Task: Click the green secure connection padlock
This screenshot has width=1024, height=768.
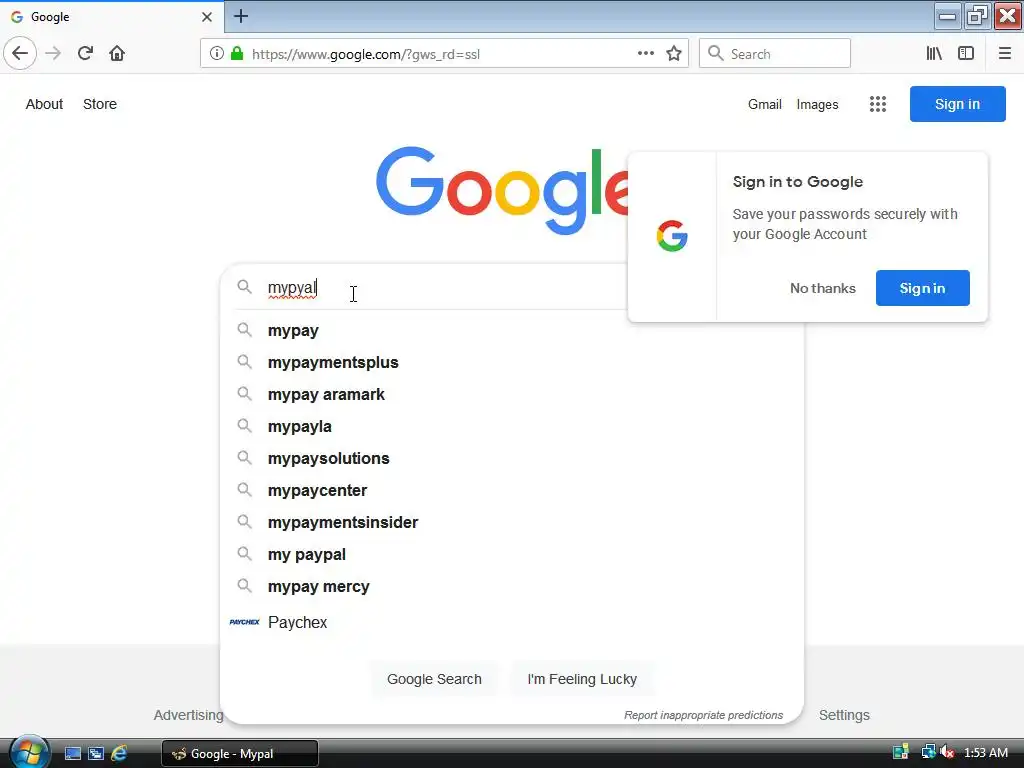Action: 237,54
